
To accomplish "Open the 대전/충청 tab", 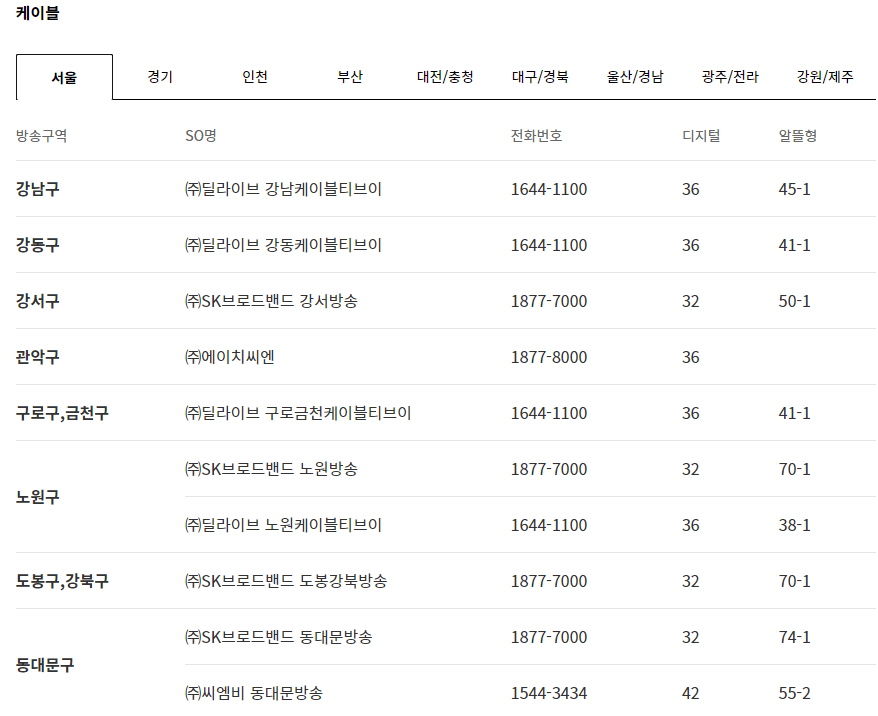I will tap(445, 77).
